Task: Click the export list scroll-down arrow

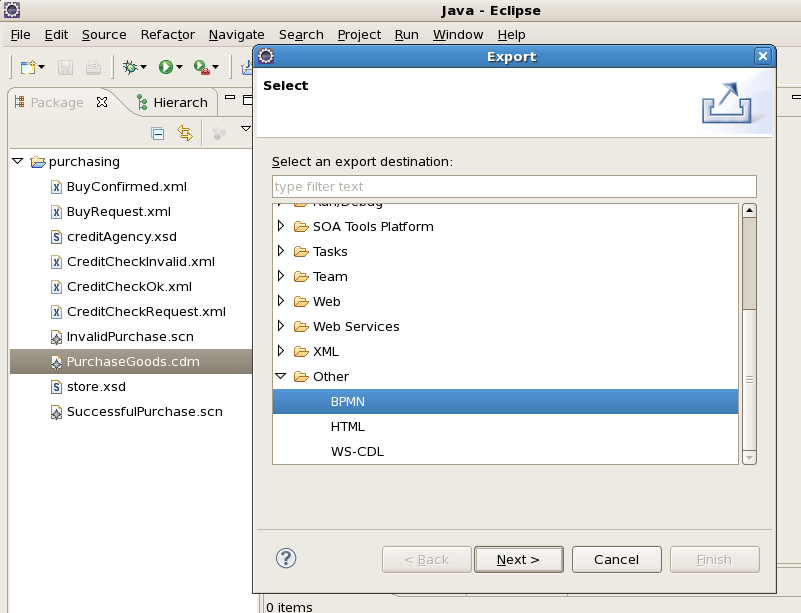Action: (x=749, y=458)
